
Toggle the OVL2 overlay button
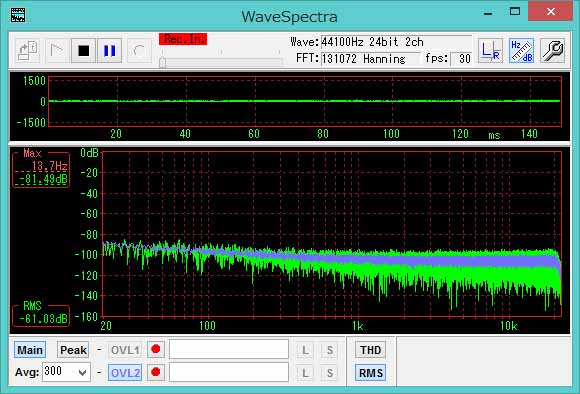point(125,373)
